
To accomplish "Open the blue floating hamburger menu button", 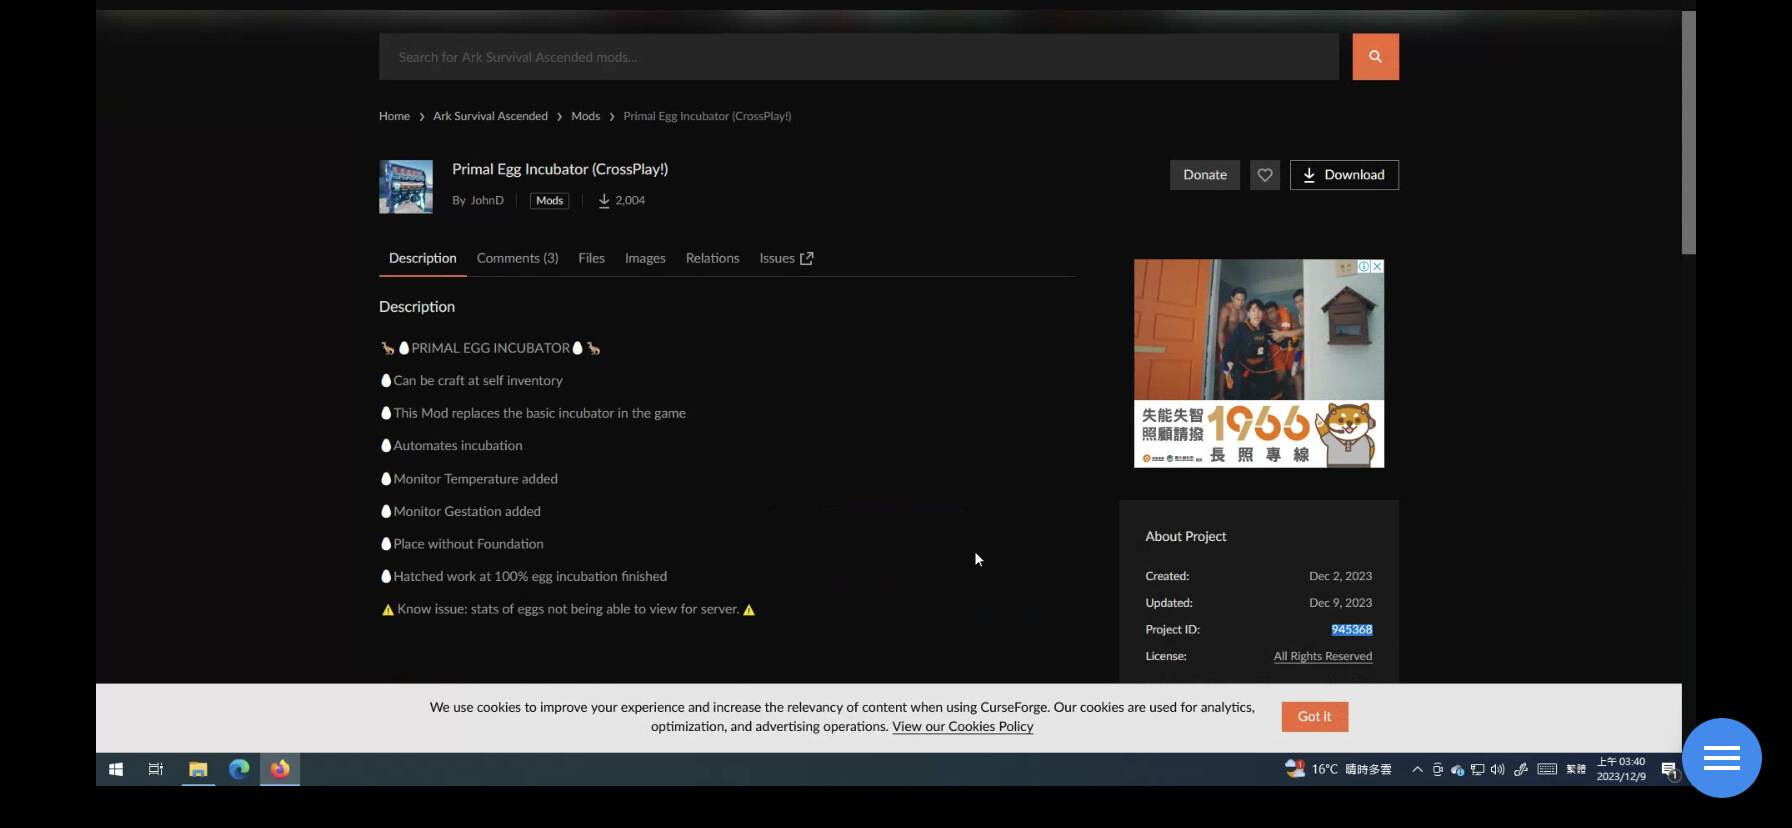I will pyautogui.click(x=1721, y=758).
